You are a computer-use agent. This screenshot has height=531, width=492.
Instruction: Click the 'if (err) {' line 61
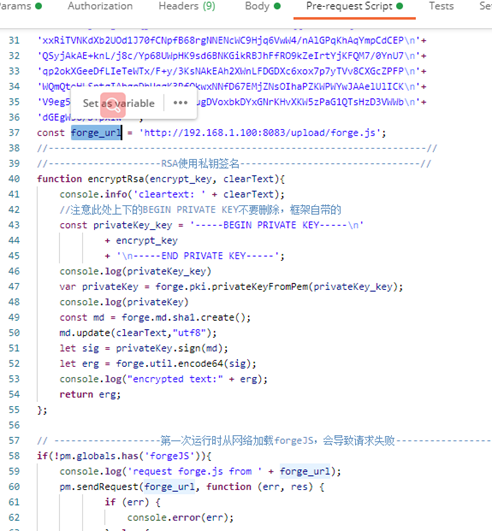pyautogui.click(x=132, y=502)
